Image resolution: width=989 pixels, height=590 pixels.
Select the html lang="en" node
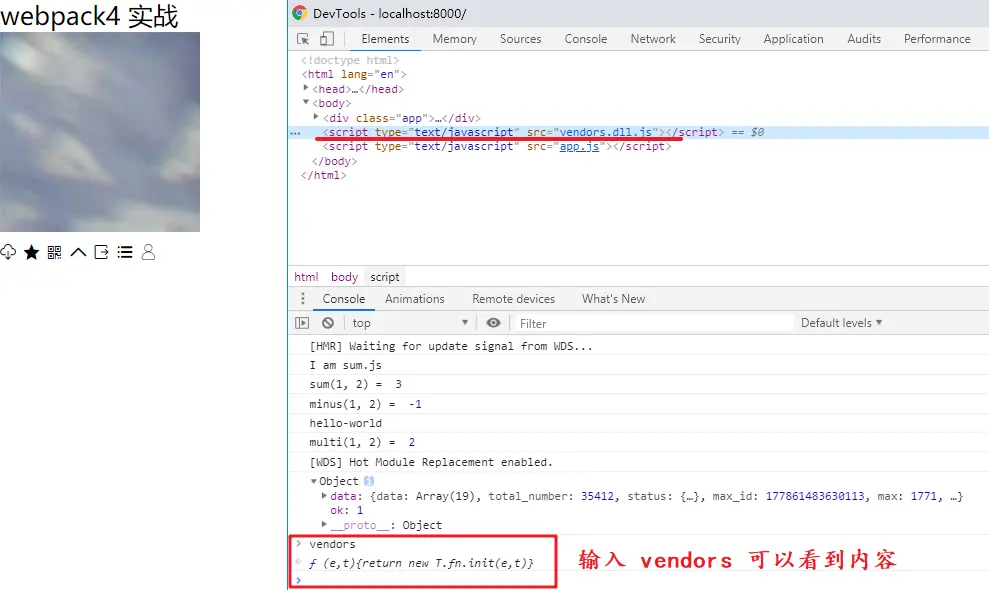(x=353, y=74)
